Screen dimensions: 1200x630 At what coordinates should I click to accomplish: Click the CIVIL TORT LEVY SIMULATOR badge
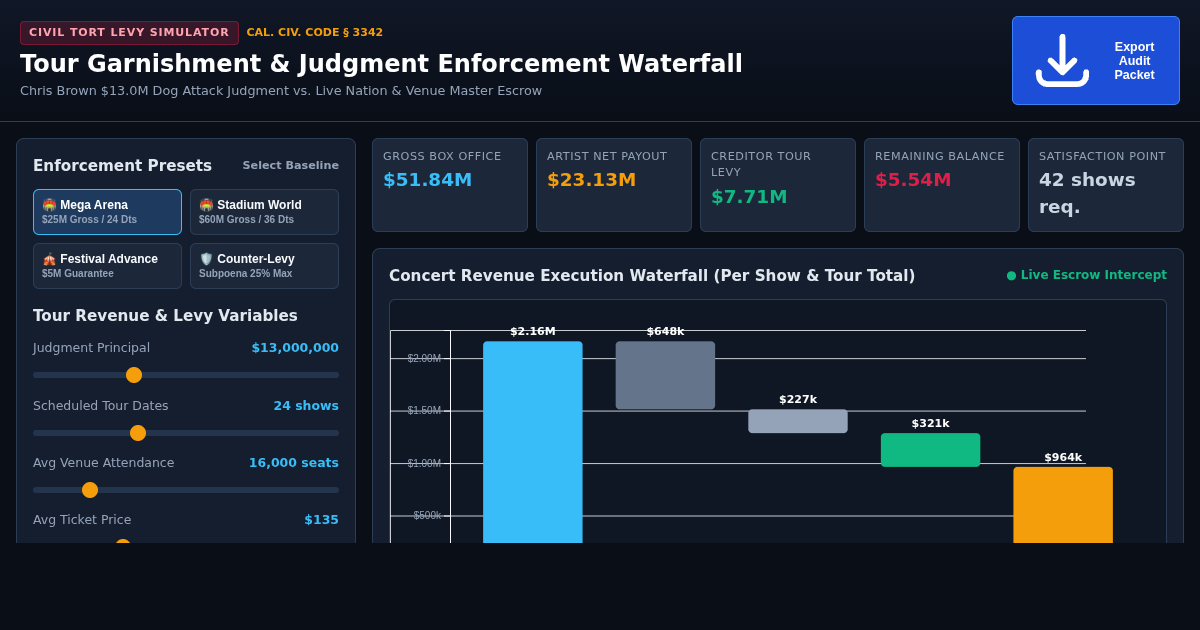coord(129,33)
